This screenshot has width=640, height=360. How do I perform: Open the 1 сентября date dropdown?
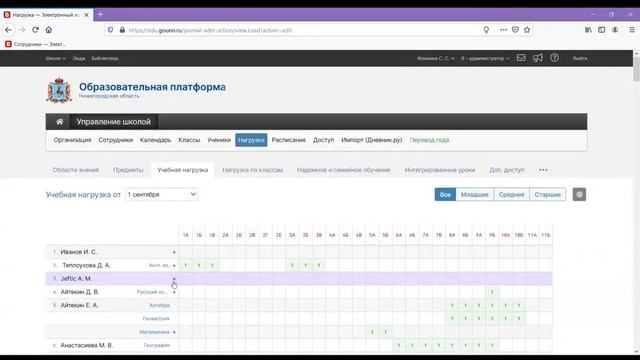pyautogui.click(x=162, y=194)
